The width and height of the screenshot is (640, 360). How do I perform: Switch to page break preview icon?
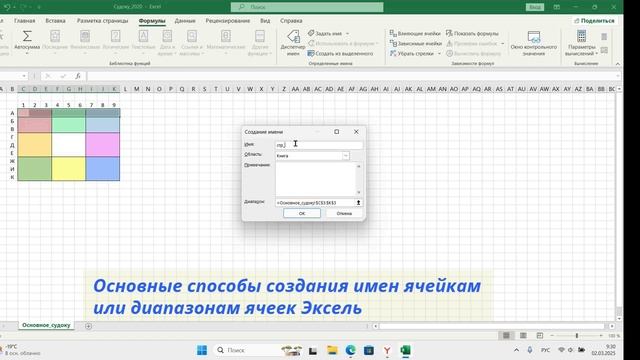[540, 336]
